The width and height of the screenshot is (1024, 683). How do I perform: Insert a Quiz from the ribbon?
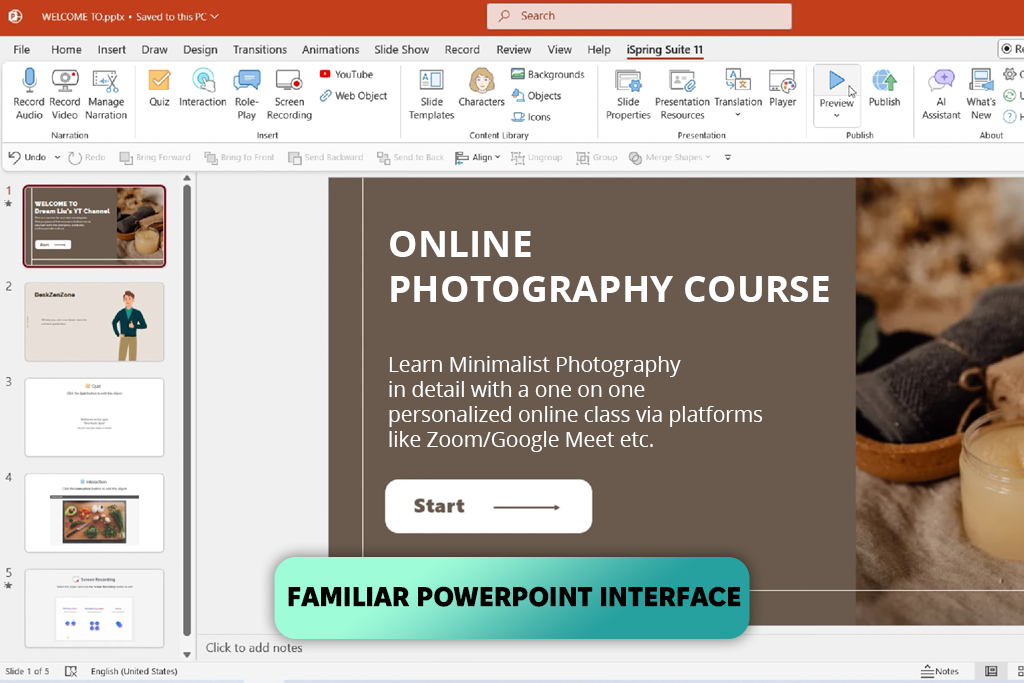click(x=159, y=82)
